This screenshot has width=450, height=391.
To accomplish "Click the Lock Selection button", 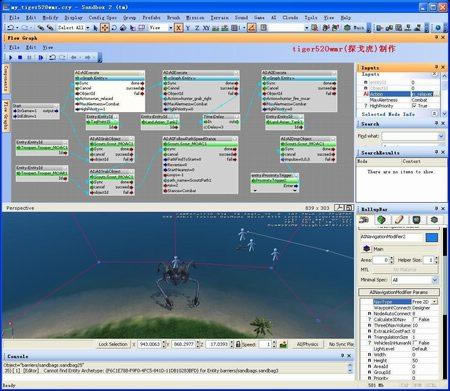I will tap(113, 344).
